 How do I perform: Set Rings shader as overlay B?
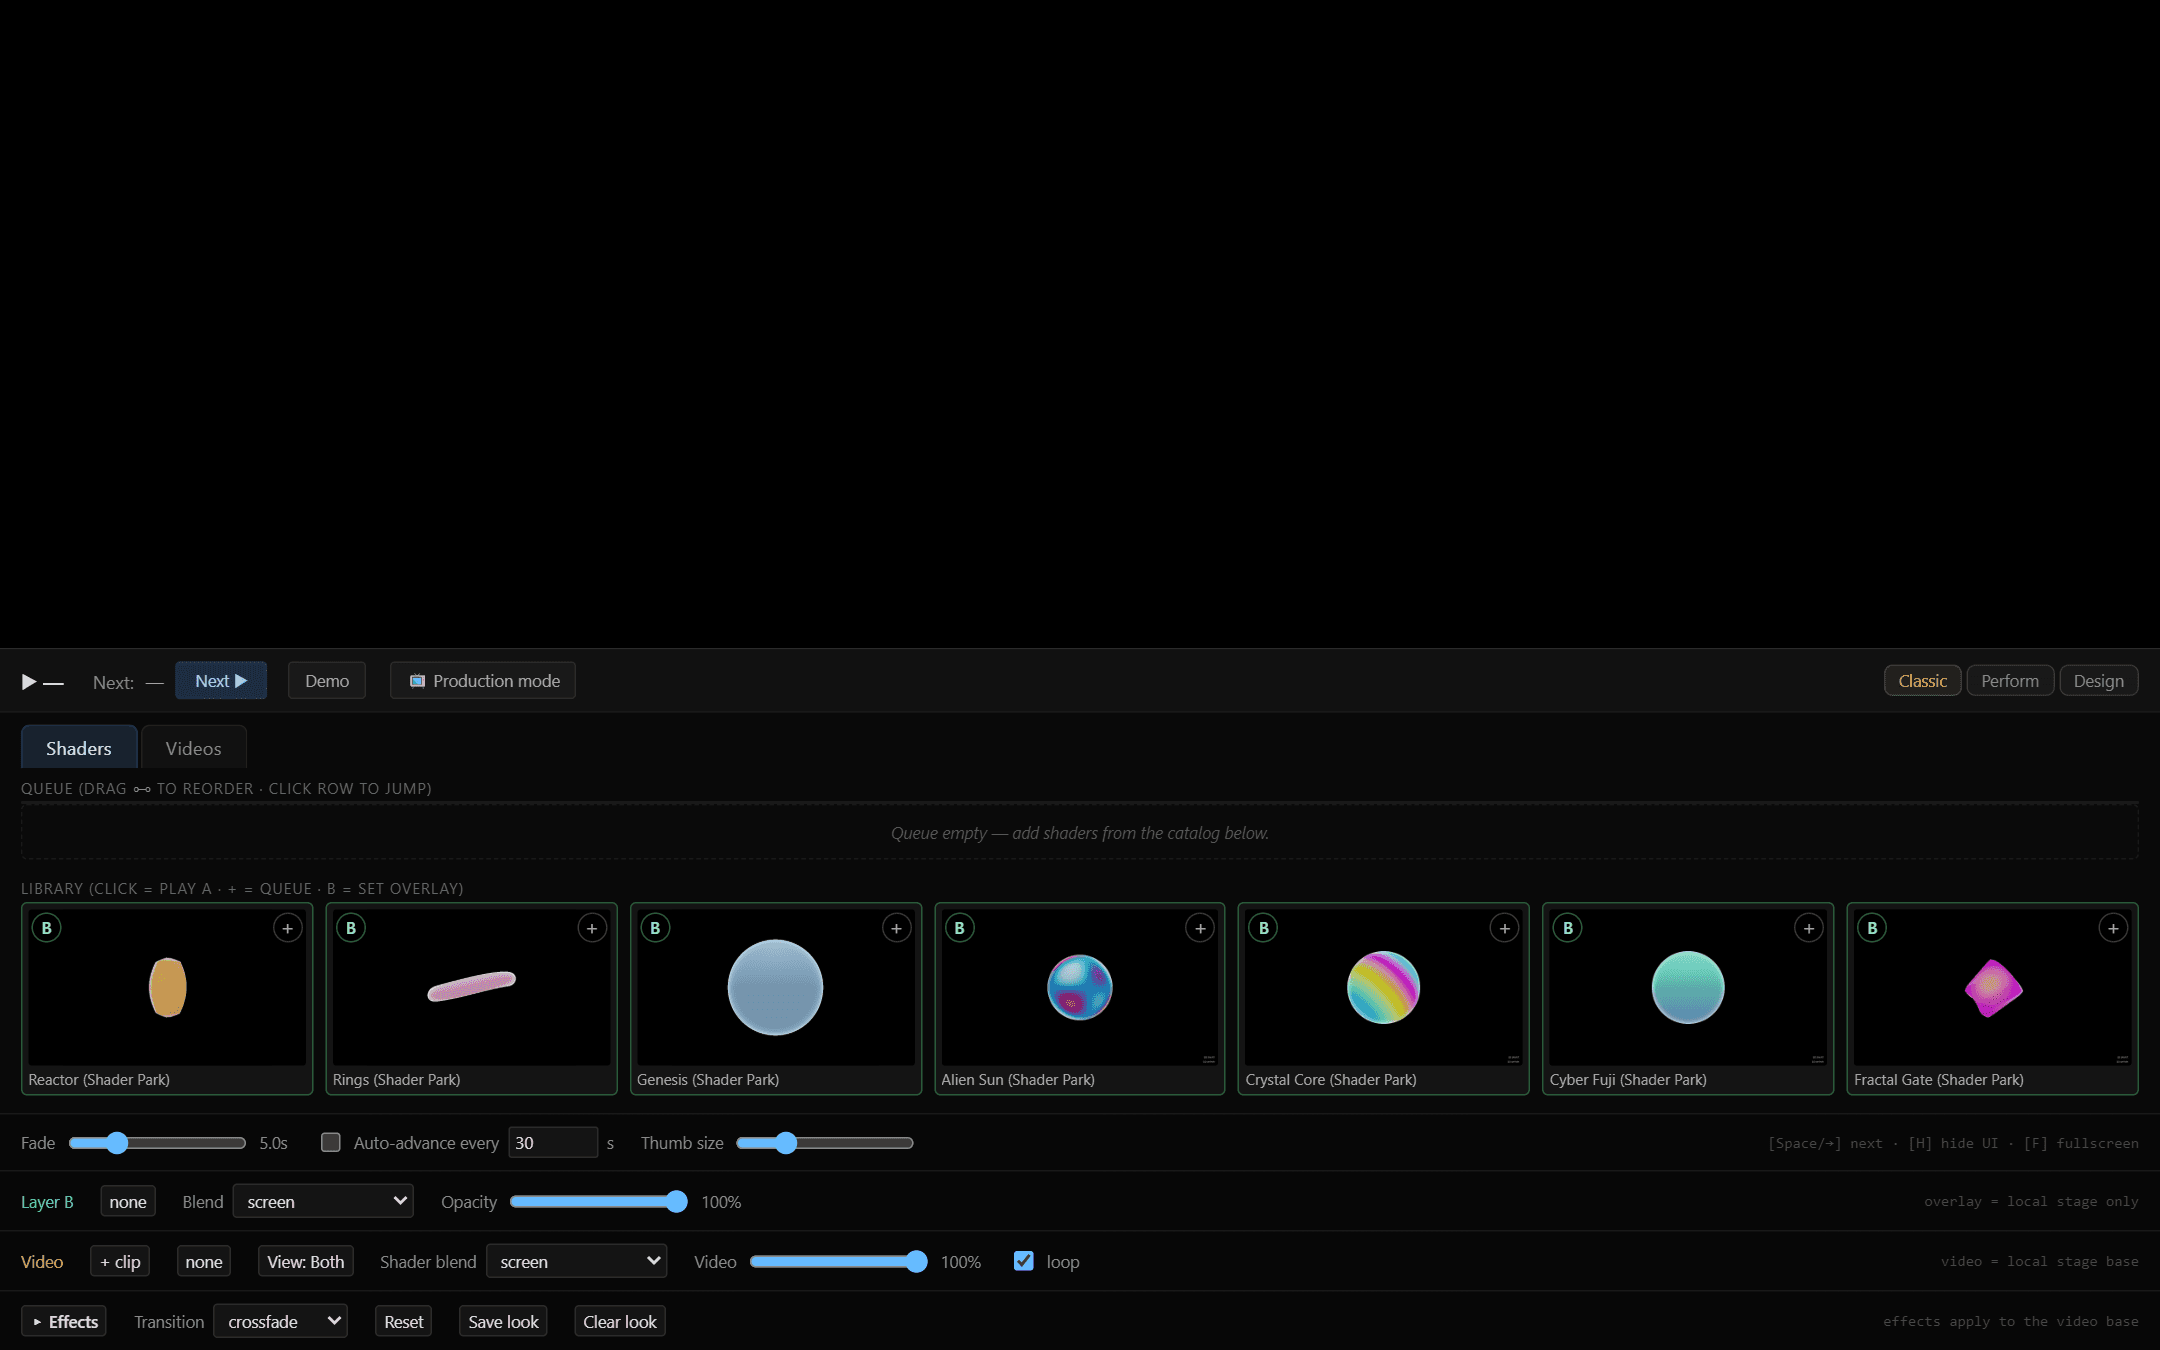point(351,928)
